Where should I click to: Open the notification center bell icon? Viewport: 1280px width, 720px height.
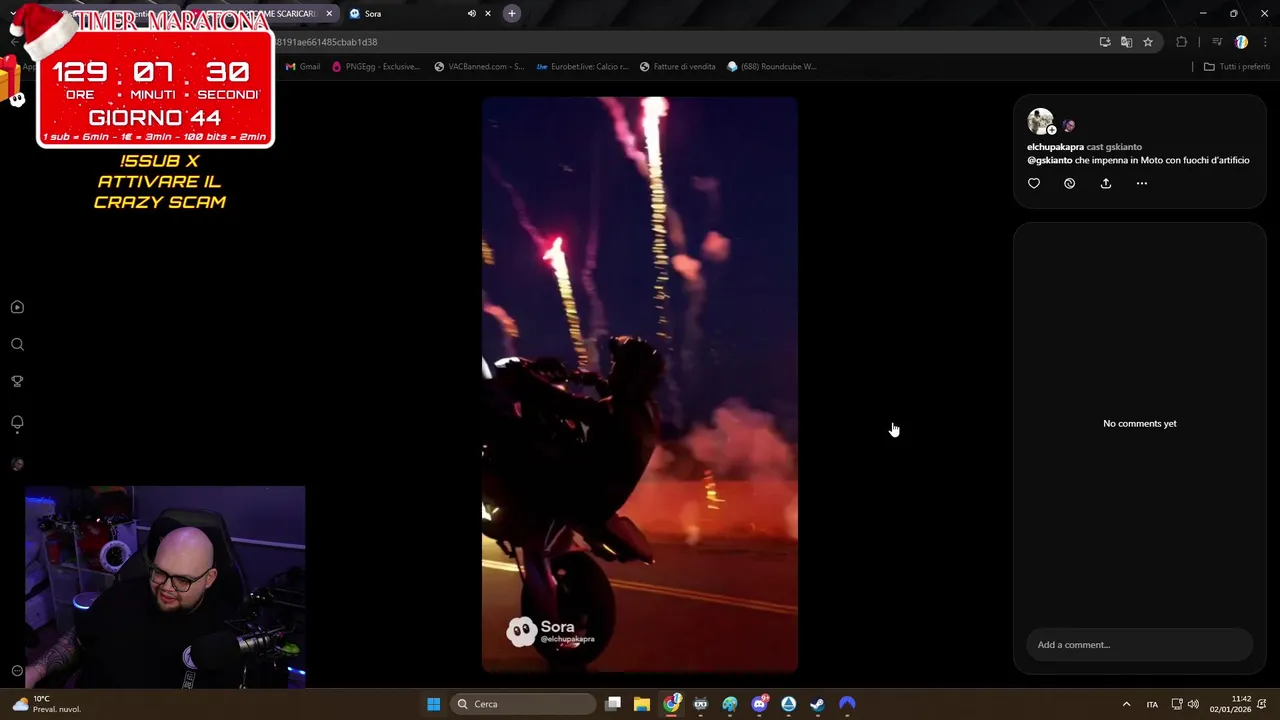pos(1263,704)
